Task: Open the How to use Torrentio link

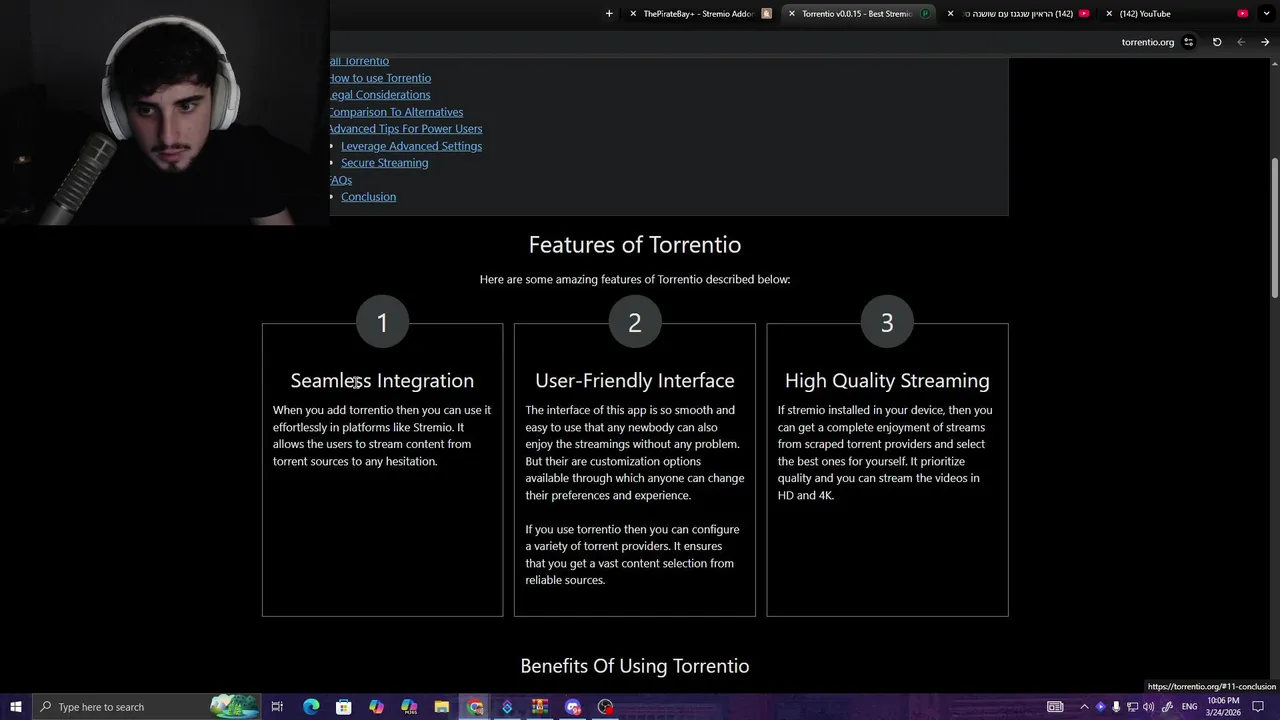Action: tap(380, 78)
